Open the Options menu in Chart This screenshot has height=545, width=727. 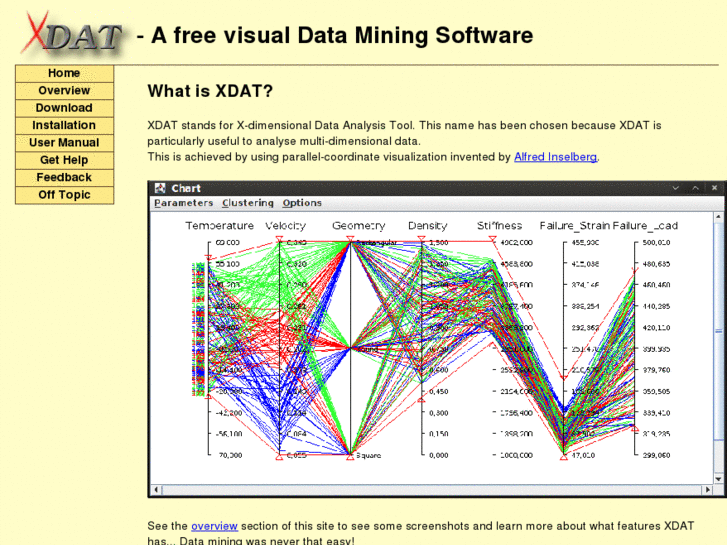click(x=302, y=203)
